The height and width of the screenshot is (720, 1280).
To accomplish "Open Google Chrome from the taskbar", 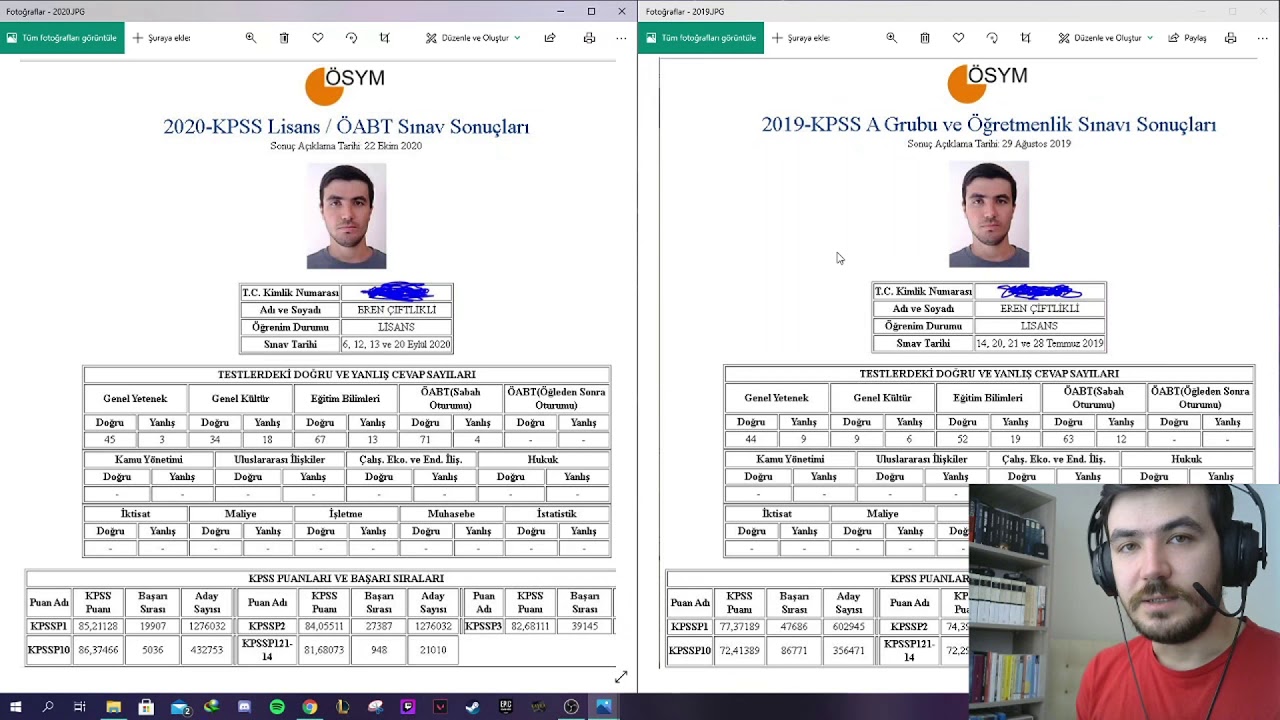I will point(310,707).
